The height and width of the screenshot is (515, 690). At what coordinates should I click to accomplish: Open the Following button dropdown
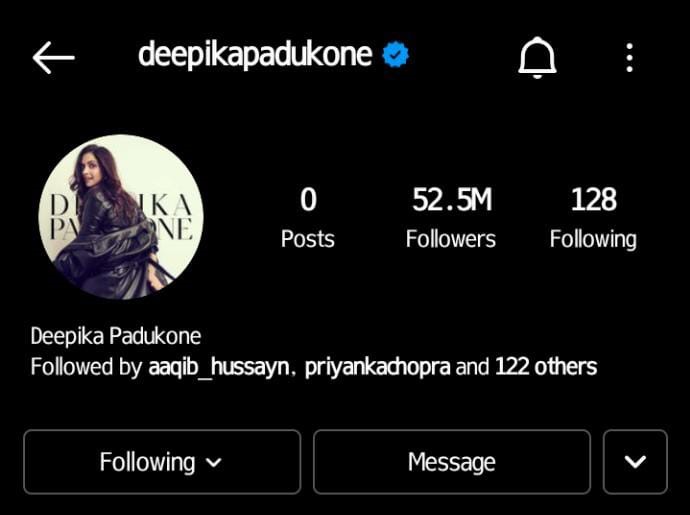(x=162, y=462)
